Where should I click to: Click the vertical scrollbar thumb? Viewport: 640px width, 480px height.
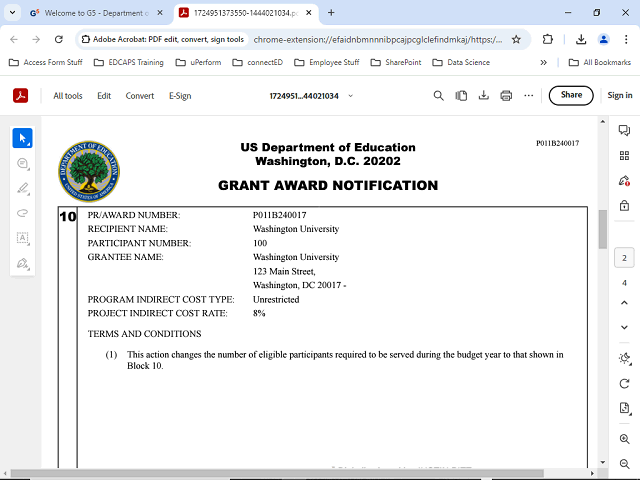point(602,229)
